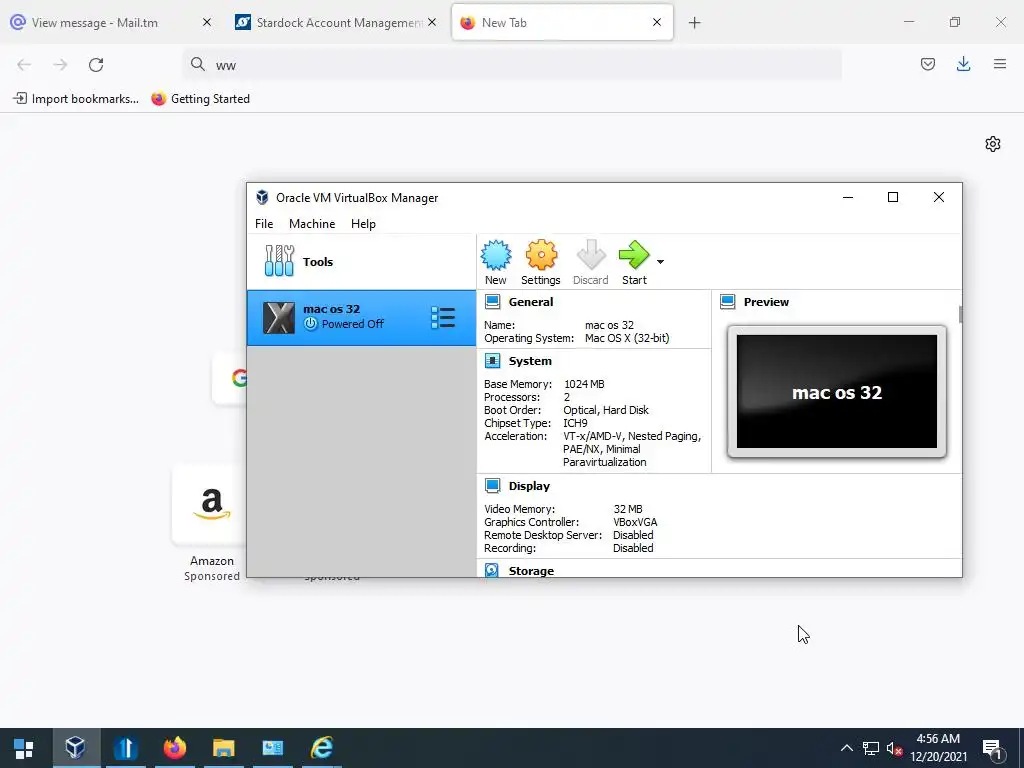Click the System section icon
The height and width of the screenshot is (768, 1024).
click(492, 360)
